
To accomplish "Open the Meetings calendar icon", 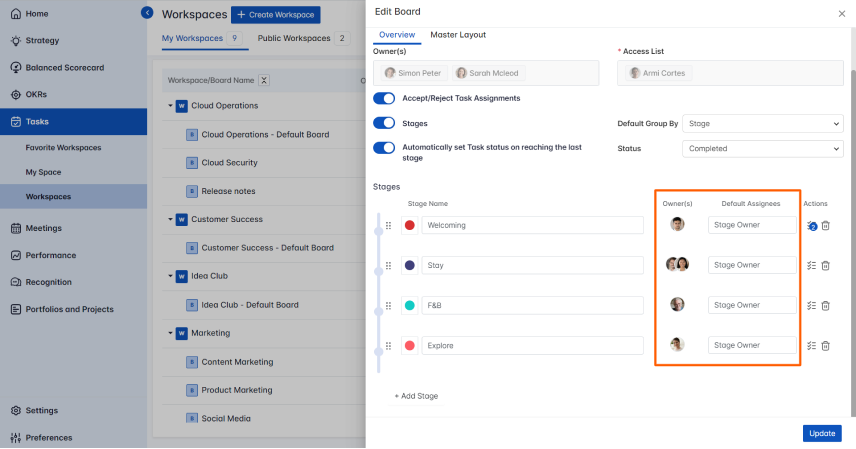I will pyautogui.click(x=16, y=228).
